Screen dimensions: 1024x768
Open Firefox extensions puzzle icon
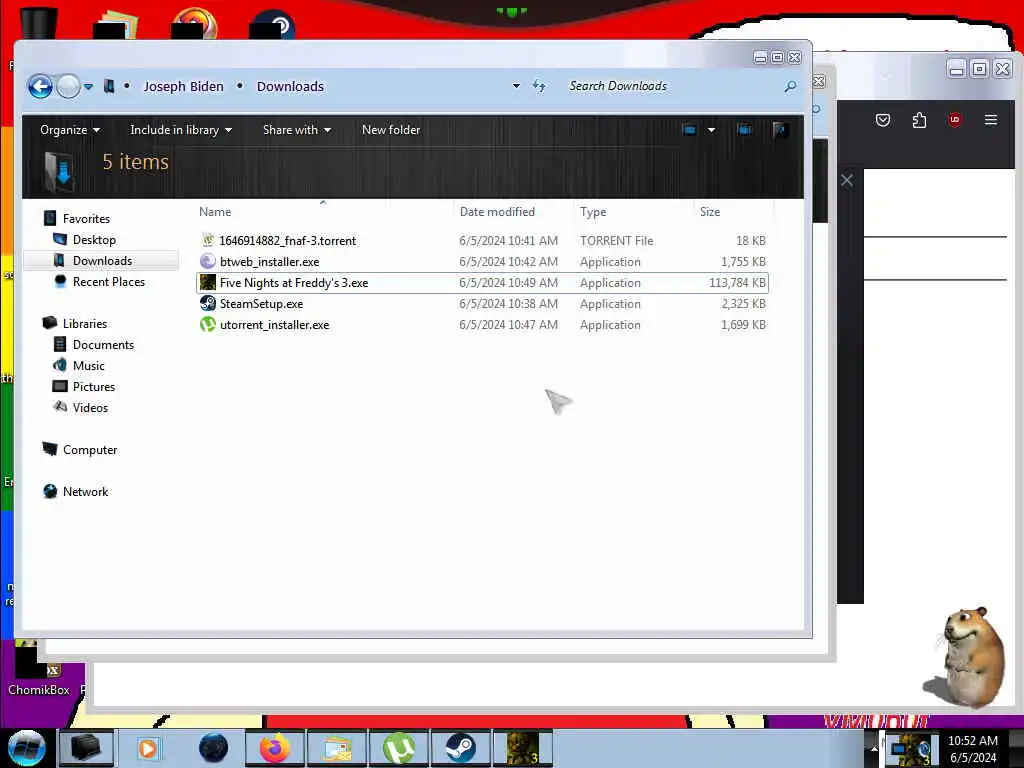(919, 120)
